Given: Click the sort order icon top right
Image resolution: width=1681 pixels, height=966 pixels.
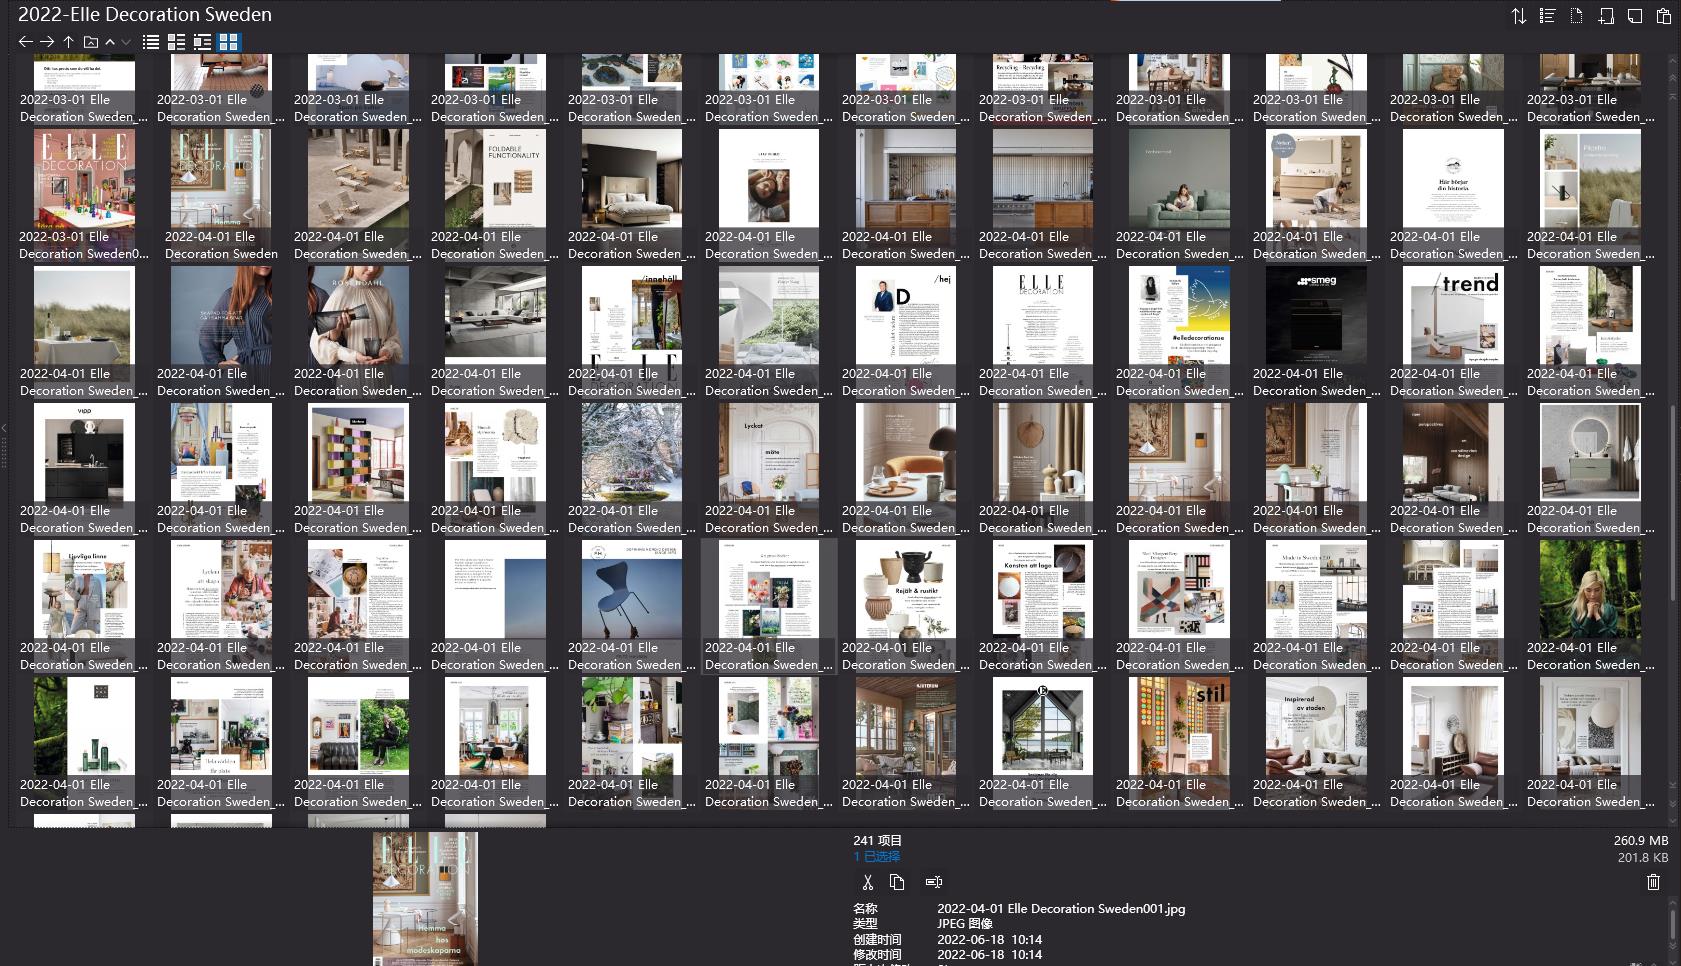Looking at the screenshot, I should pyautogui.click(x=1519, y=15).
